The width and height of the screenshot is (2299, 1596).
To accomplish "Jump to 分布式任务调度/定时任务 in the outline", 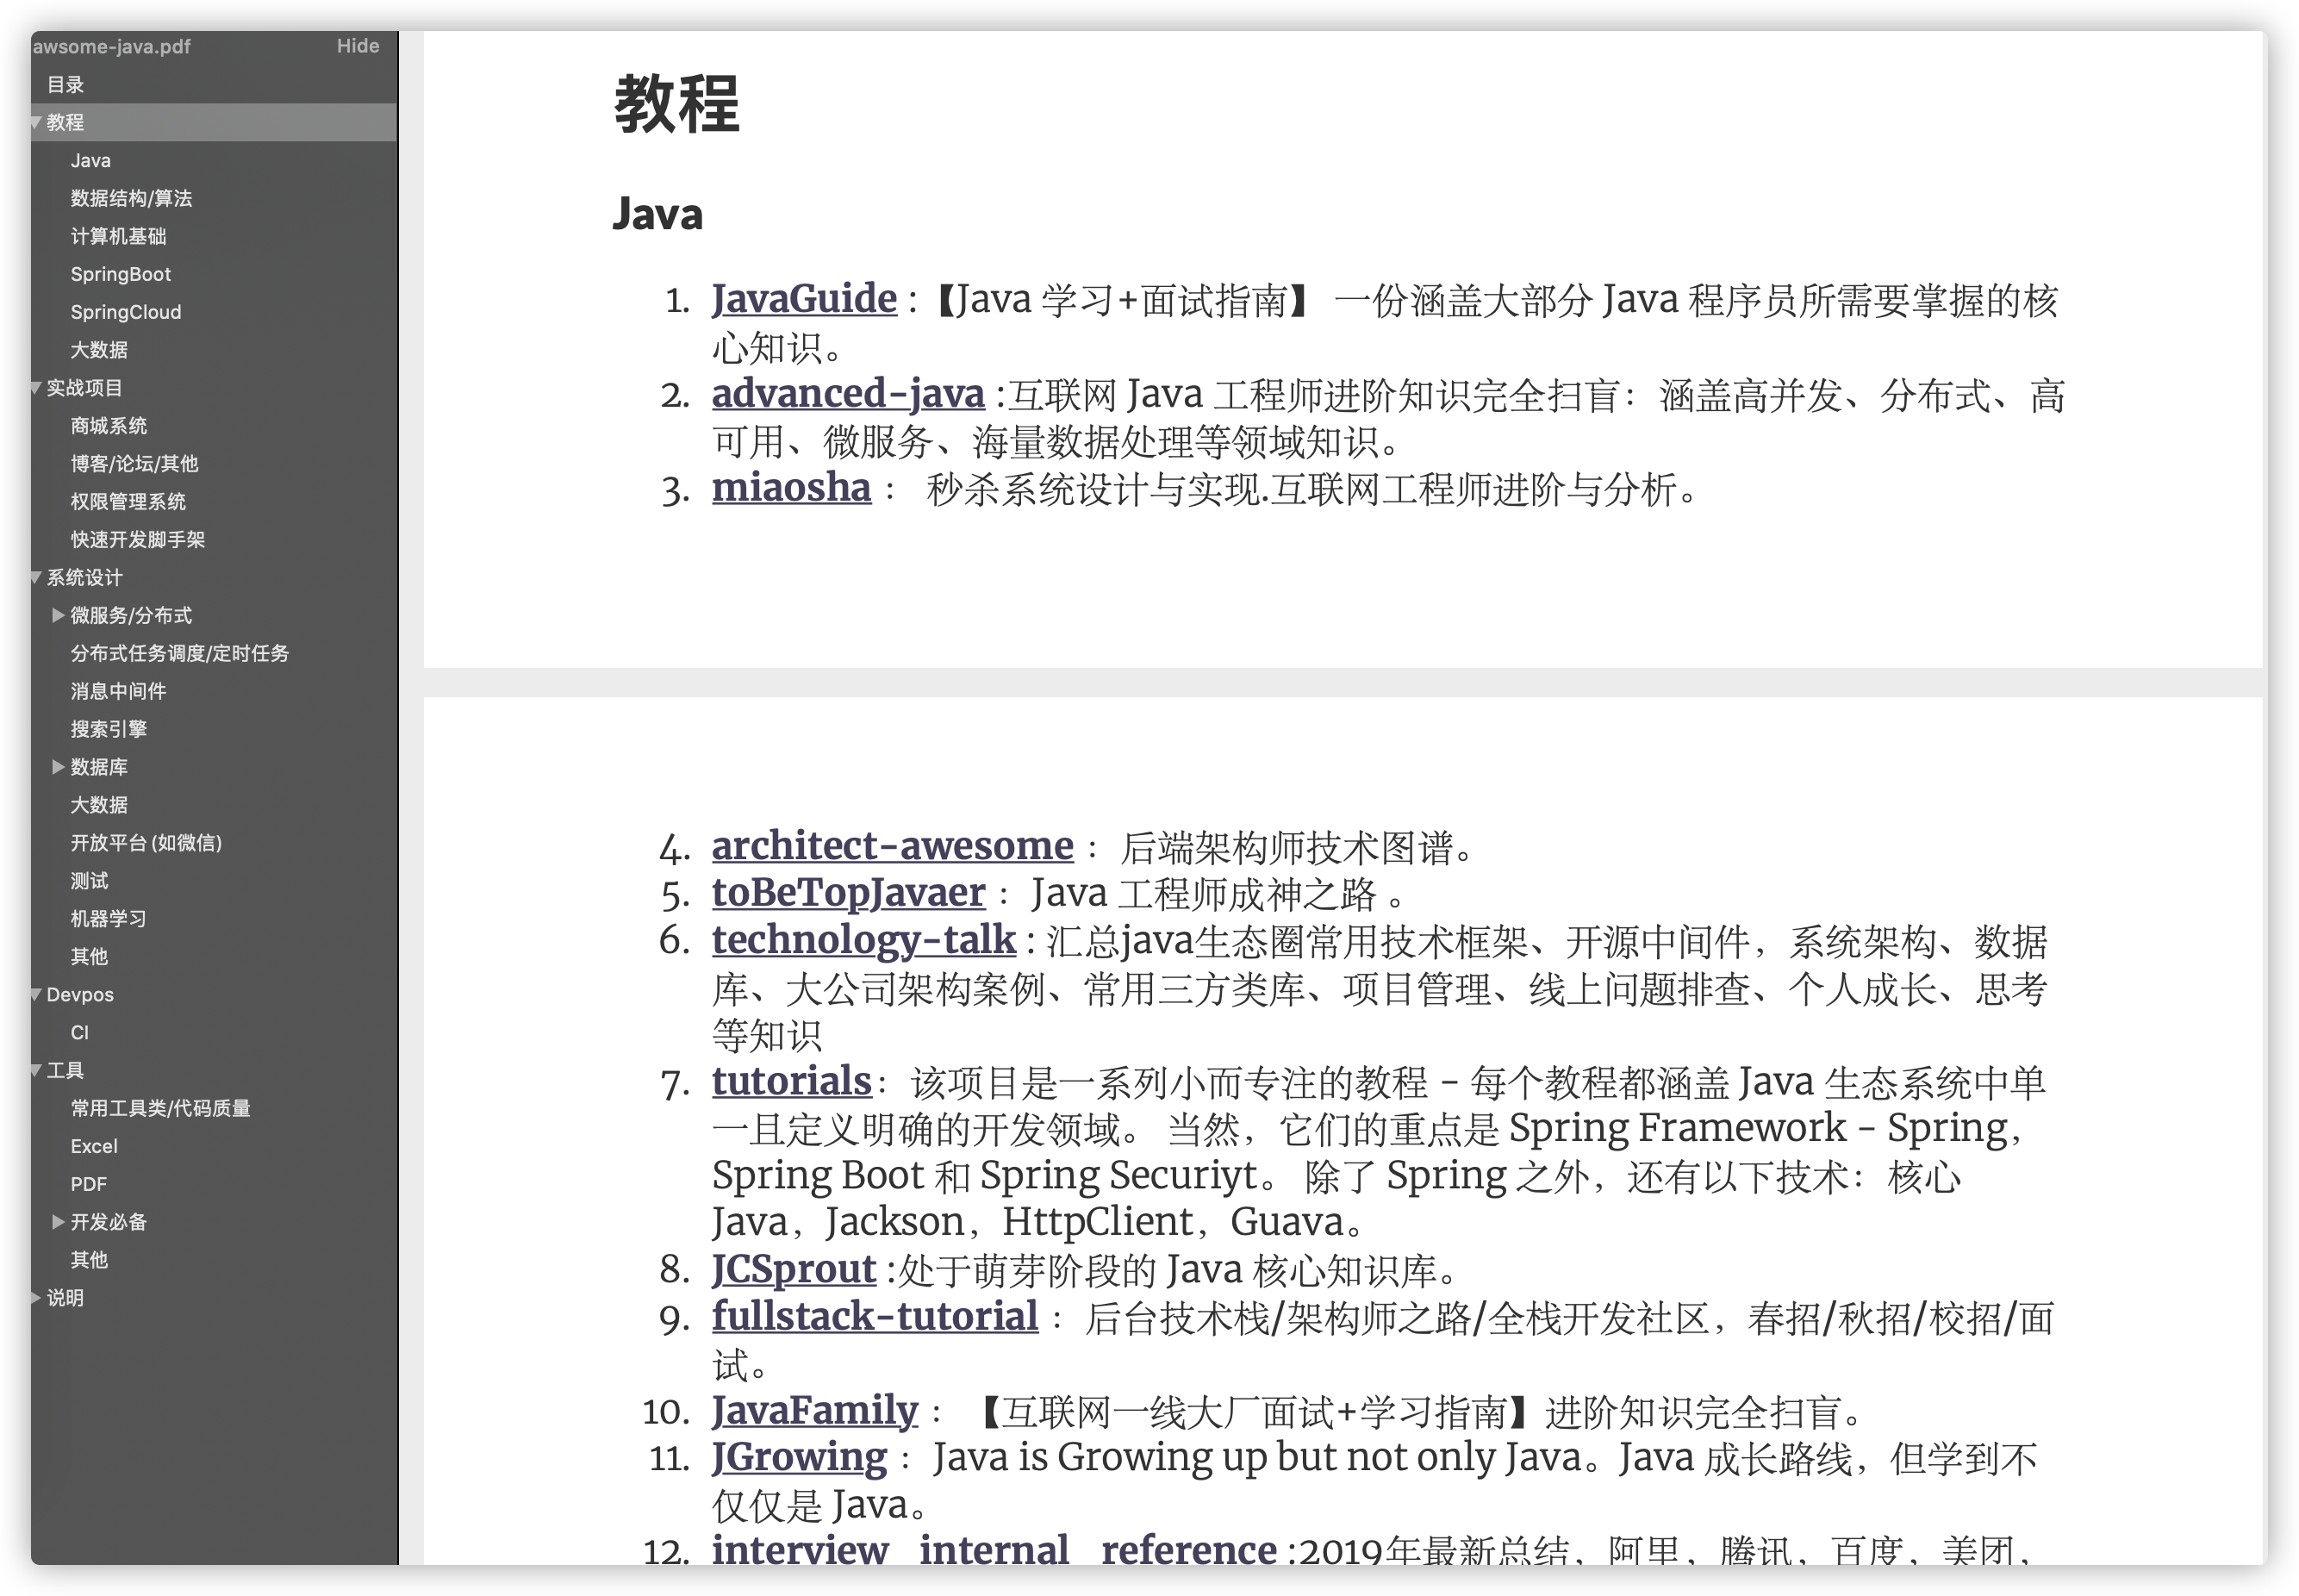I will tap(179, 654).
